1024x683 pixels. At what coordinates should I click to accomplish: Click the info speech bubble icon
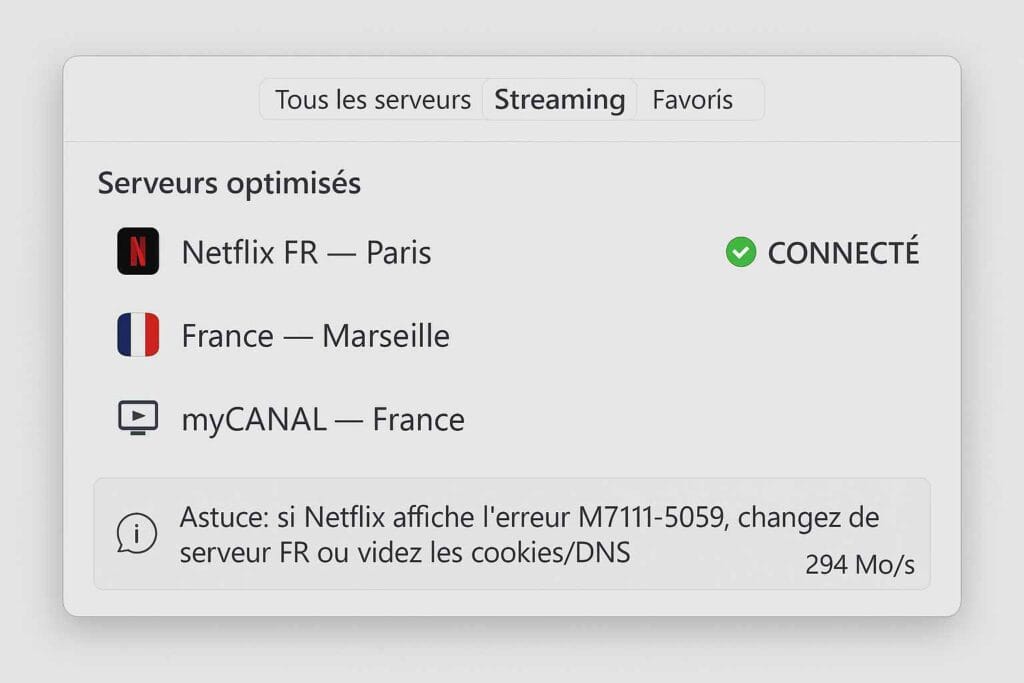pyautogui.click(x=137, y=534)
